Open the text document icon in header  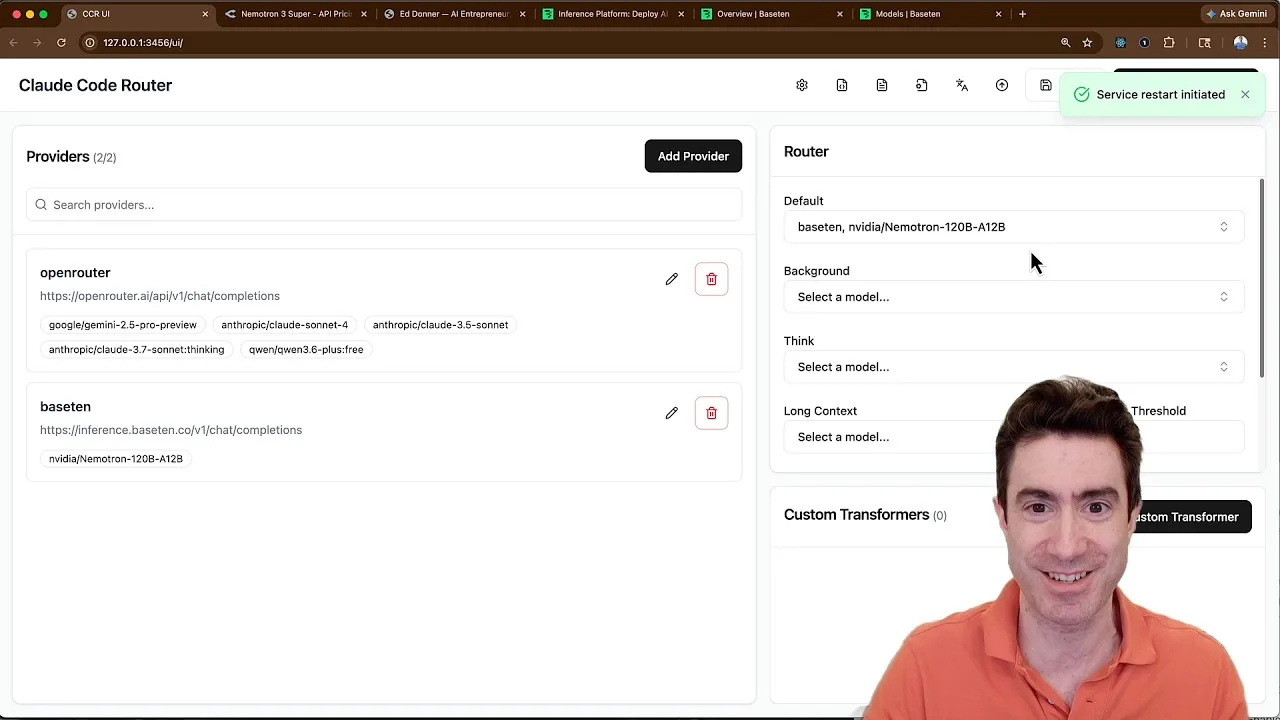point(882,85)
